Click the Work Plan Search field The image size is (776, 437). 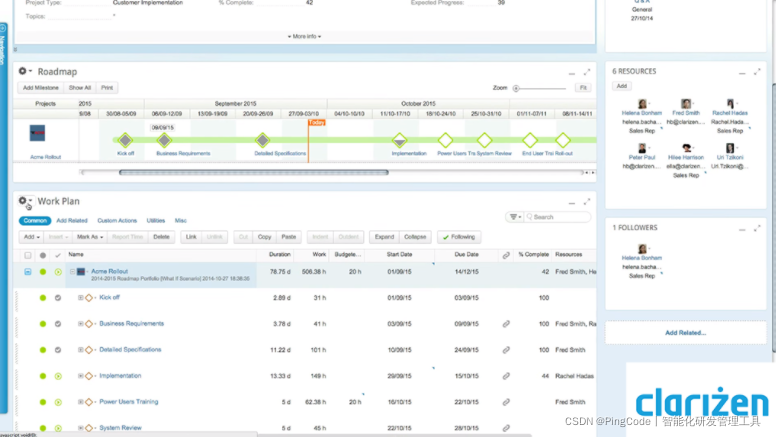pos(558,217)
